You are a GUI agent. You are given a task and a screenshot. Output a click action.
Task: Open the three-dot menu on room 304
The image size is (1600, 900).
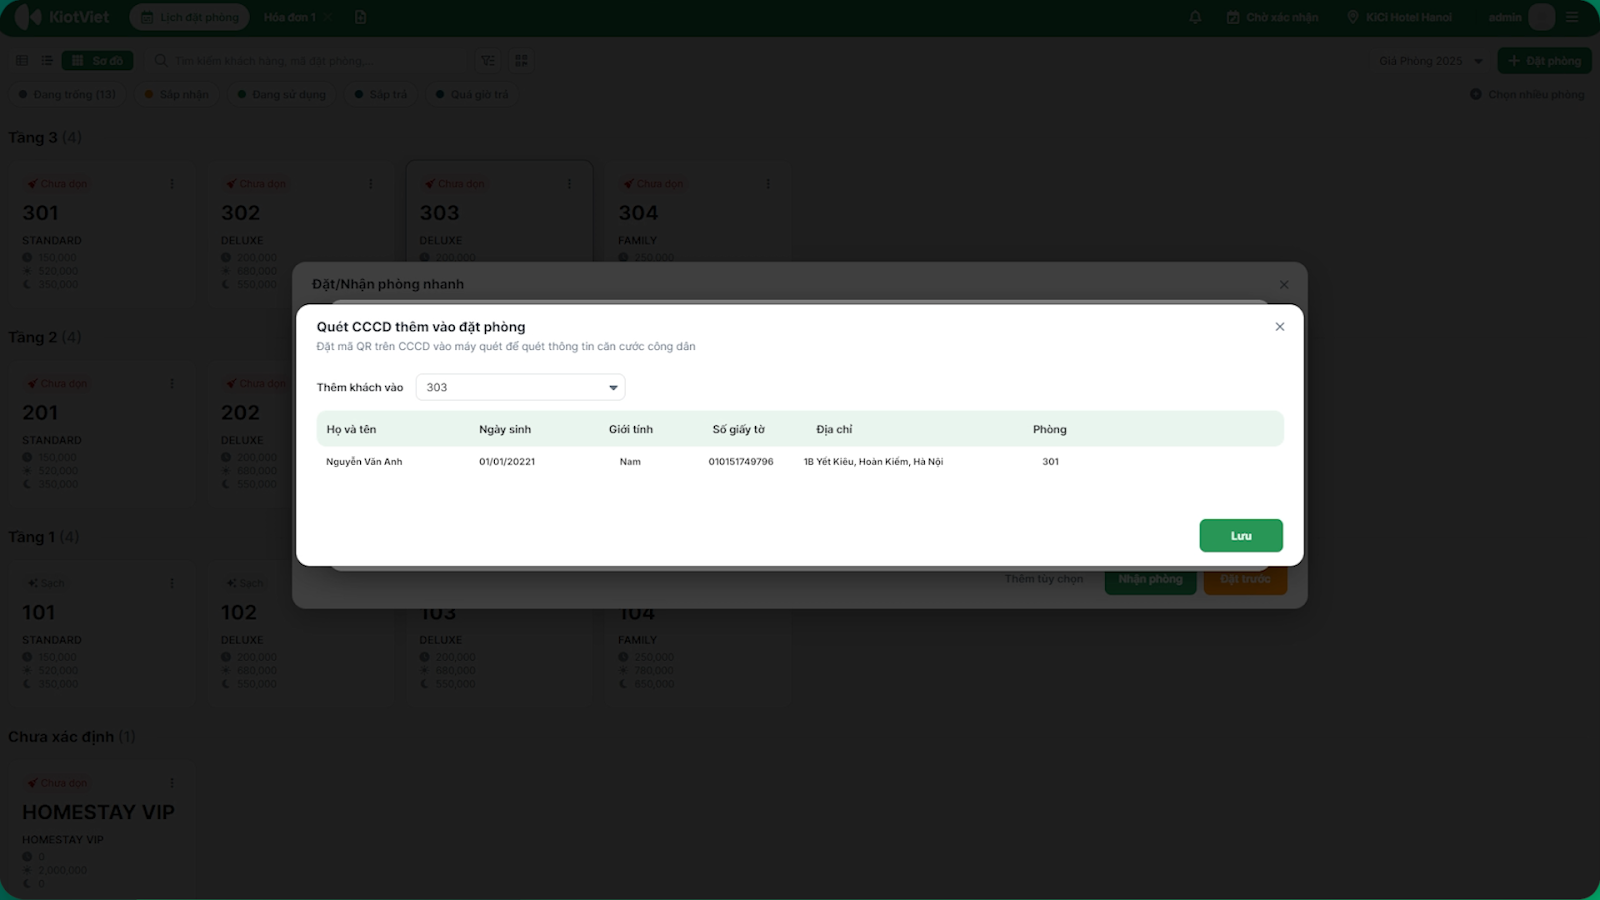tap(768, 184)
